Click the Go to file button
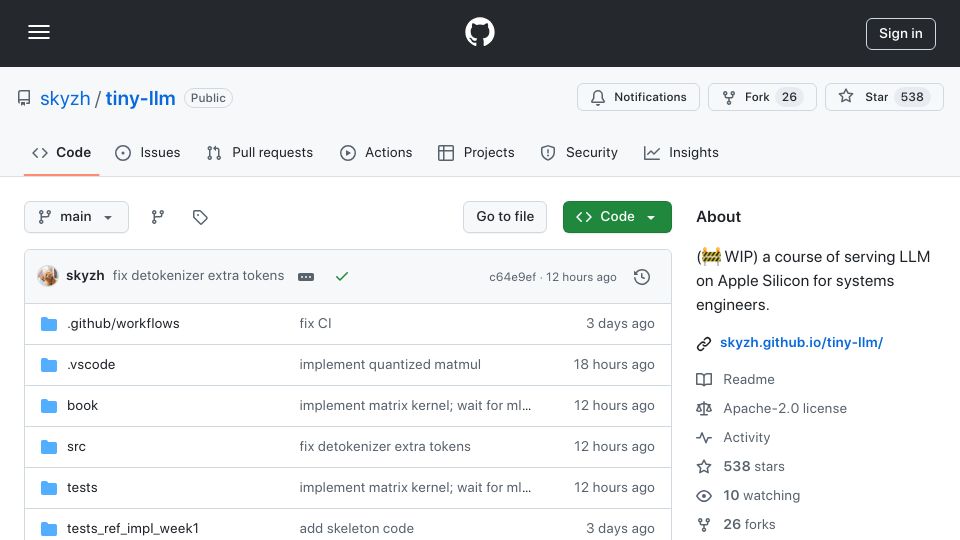Viewport: 960px width, 540px height. click(x=505, y=217)
